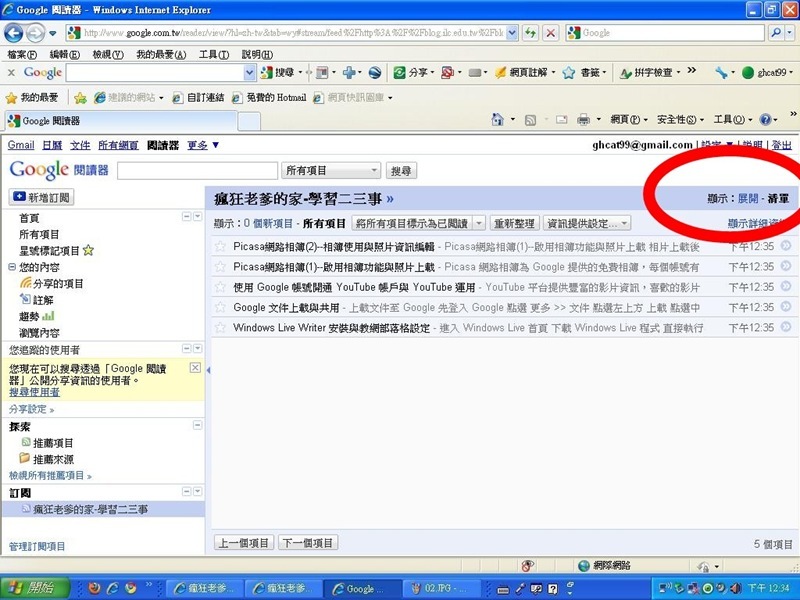The height and width of the screenshot is (600, 800).
Task: Open original page arrow for Windows Live Writer row
Action: [786, 327]
